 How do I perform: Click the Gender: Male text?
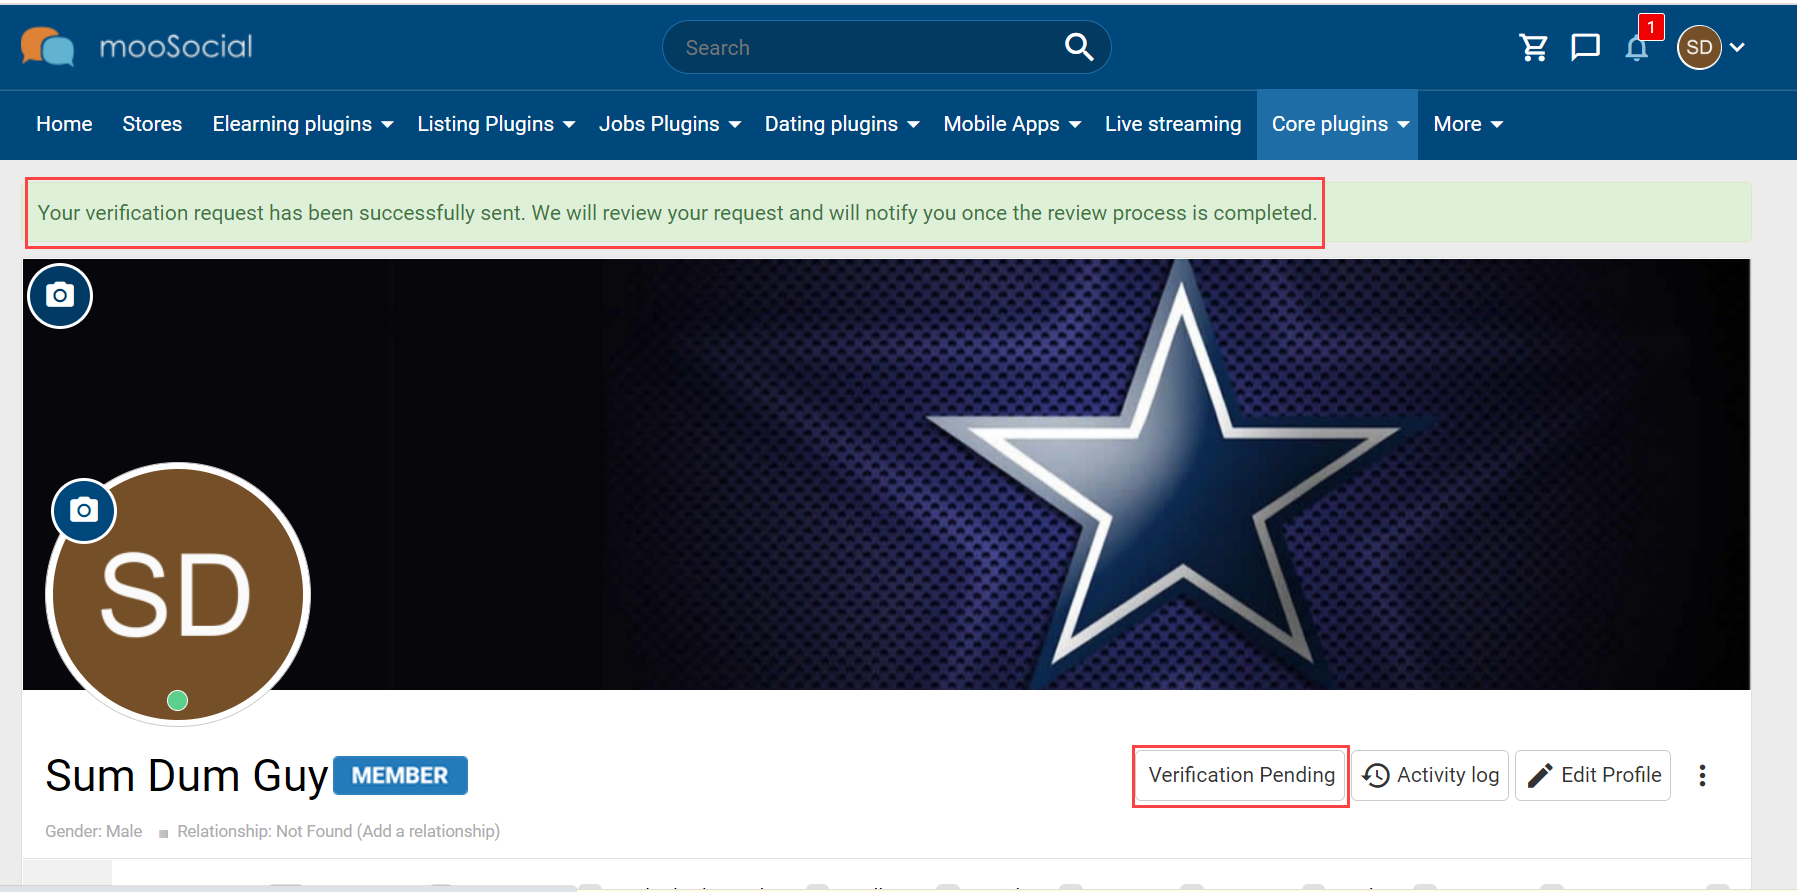(x=94, y=831)
